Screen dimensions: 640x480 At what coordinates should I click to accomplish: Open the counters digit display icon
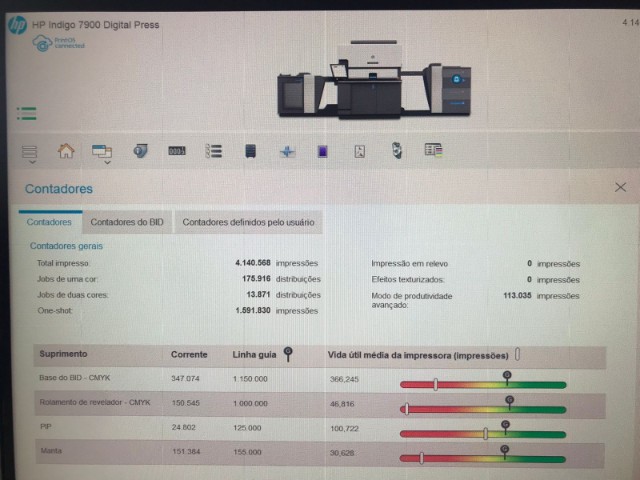[x=177, y=151]
